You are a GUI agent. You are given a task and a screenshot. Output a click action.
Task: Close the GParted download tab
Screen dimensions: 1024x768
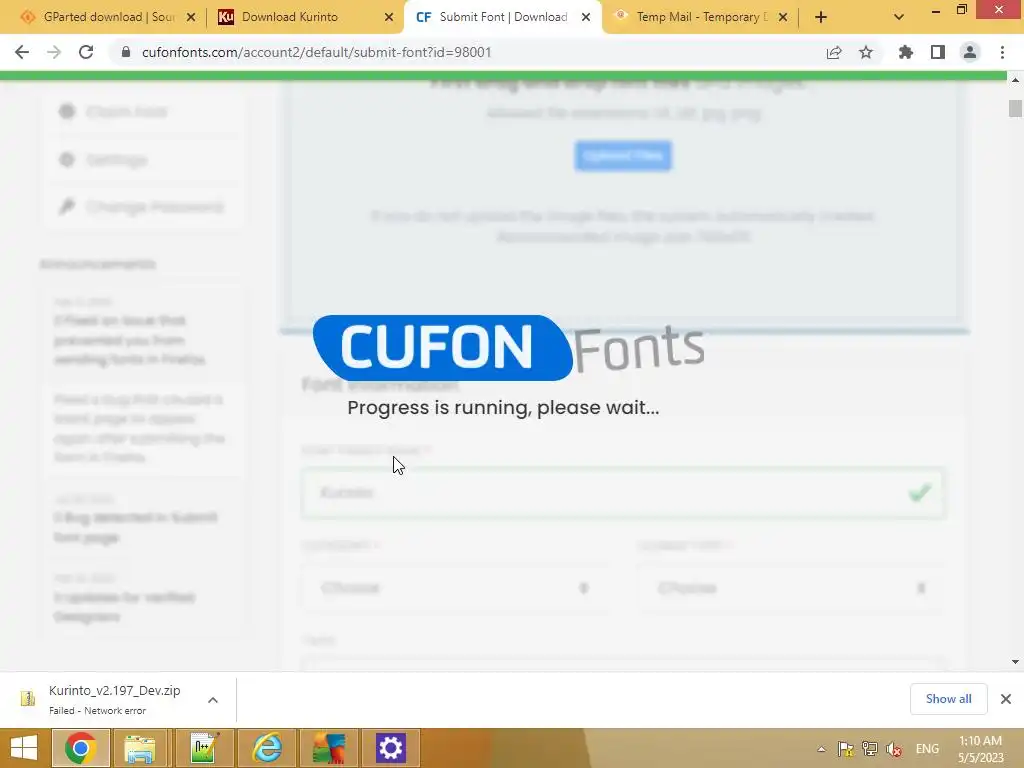click(x=191, y=17)
